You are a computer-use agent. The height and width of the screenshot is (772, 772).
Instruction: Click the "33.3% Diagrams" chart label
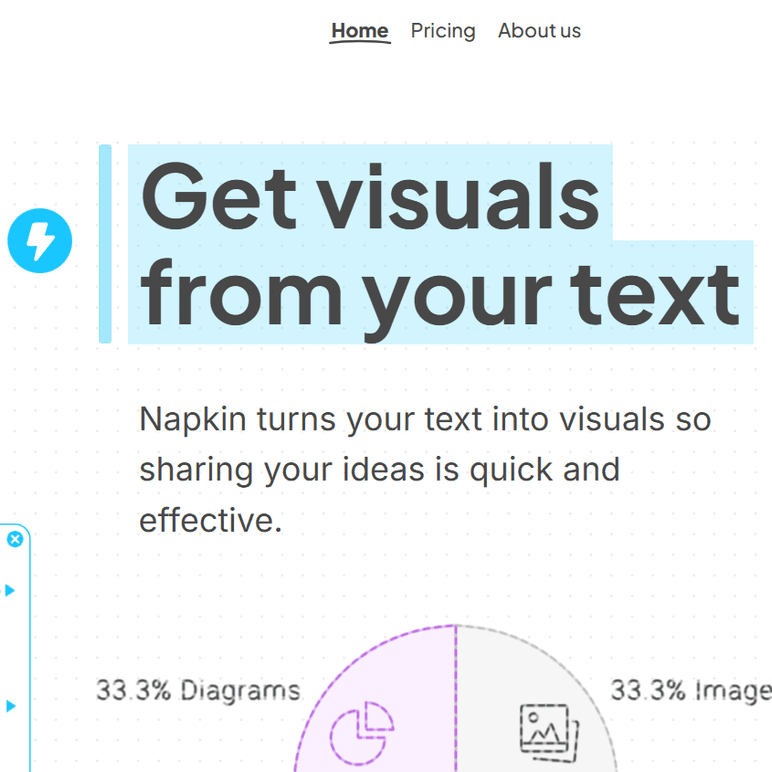[198, 690]
